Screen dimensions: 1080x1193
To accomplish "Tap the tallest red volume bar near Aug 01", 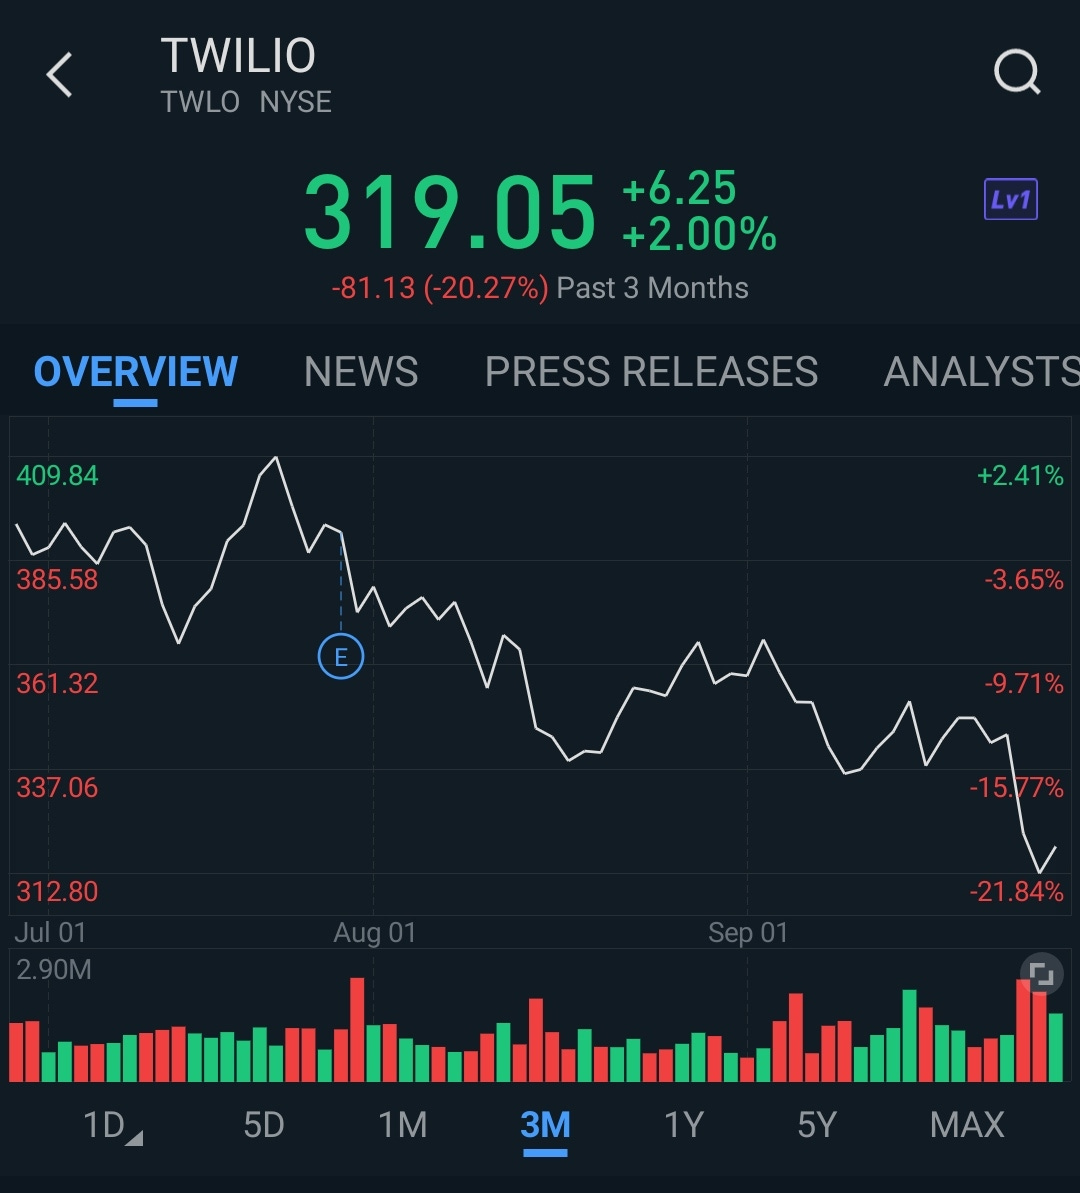I will pyautogui.click(x=357, y=1029).
